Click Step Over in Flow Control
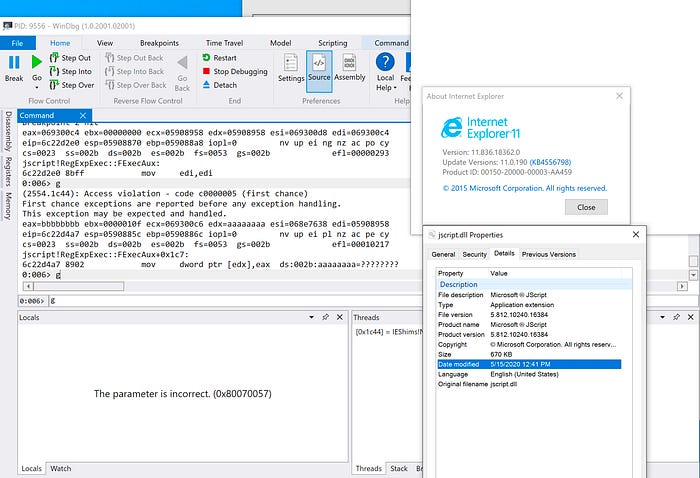This screenshot has width=700, height=478. [72, 85]
